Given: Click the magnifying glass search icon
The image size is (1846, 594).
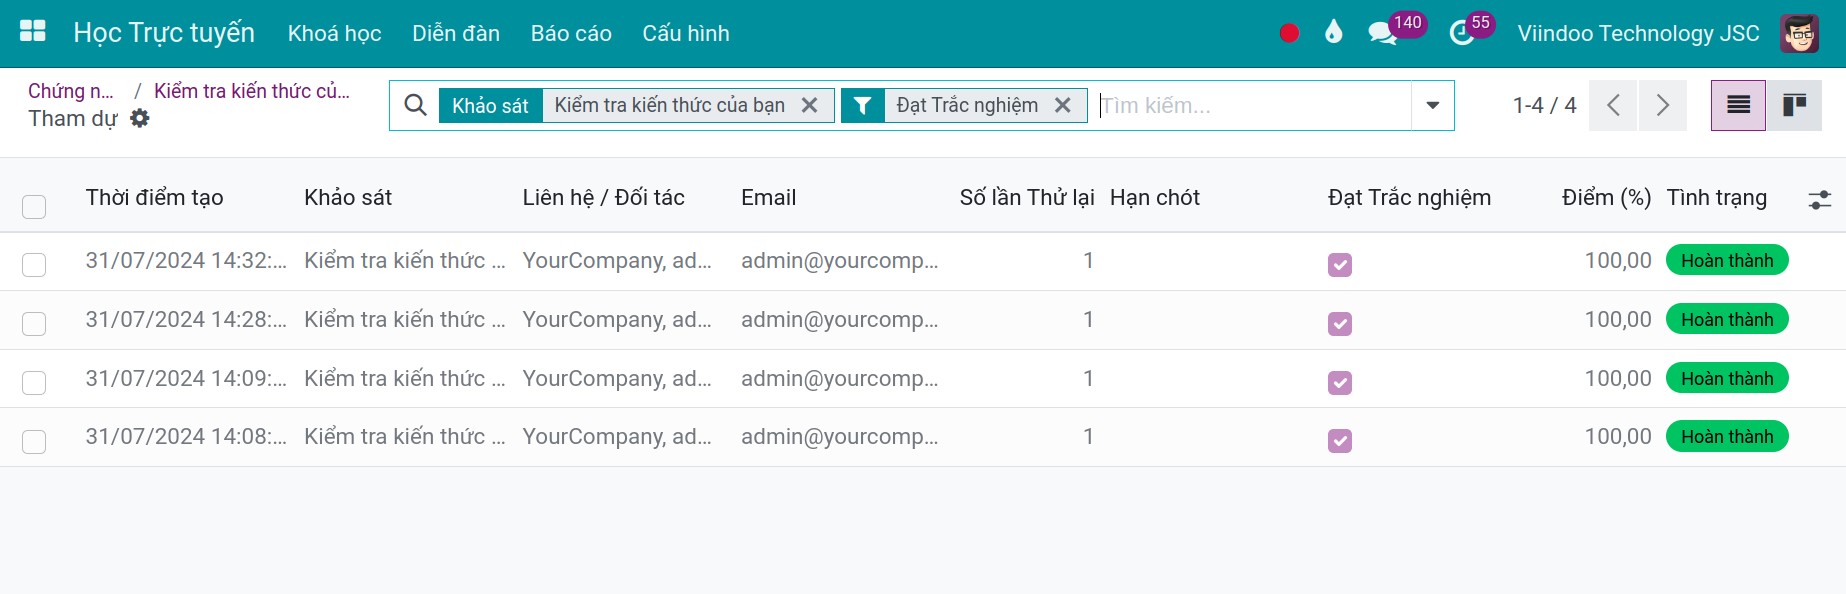Looking at the screenshot, I should [x=415, y=105].
